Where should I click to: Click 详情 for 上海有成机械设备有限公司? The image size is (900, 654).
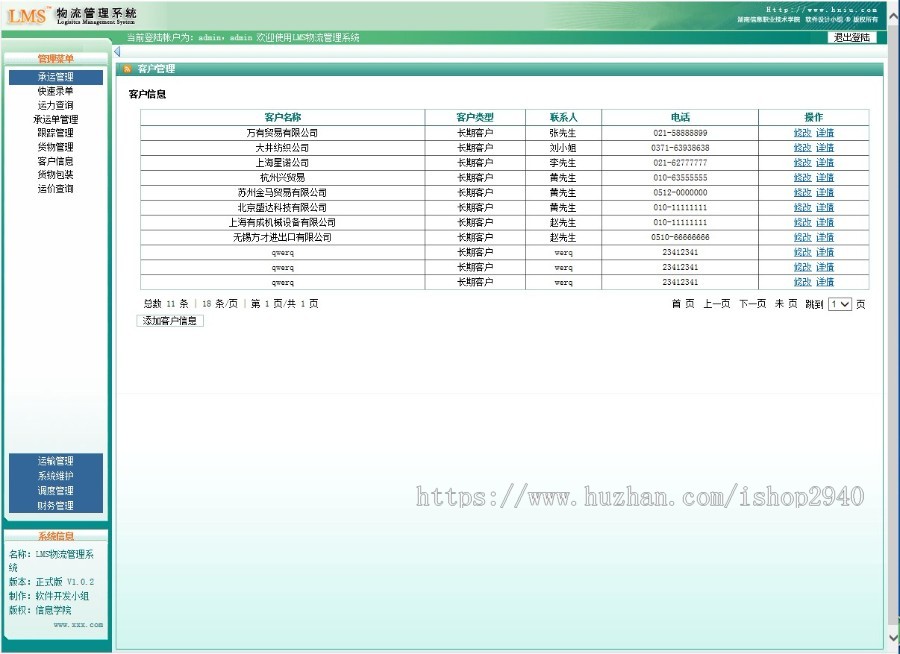tap(825, 222)
